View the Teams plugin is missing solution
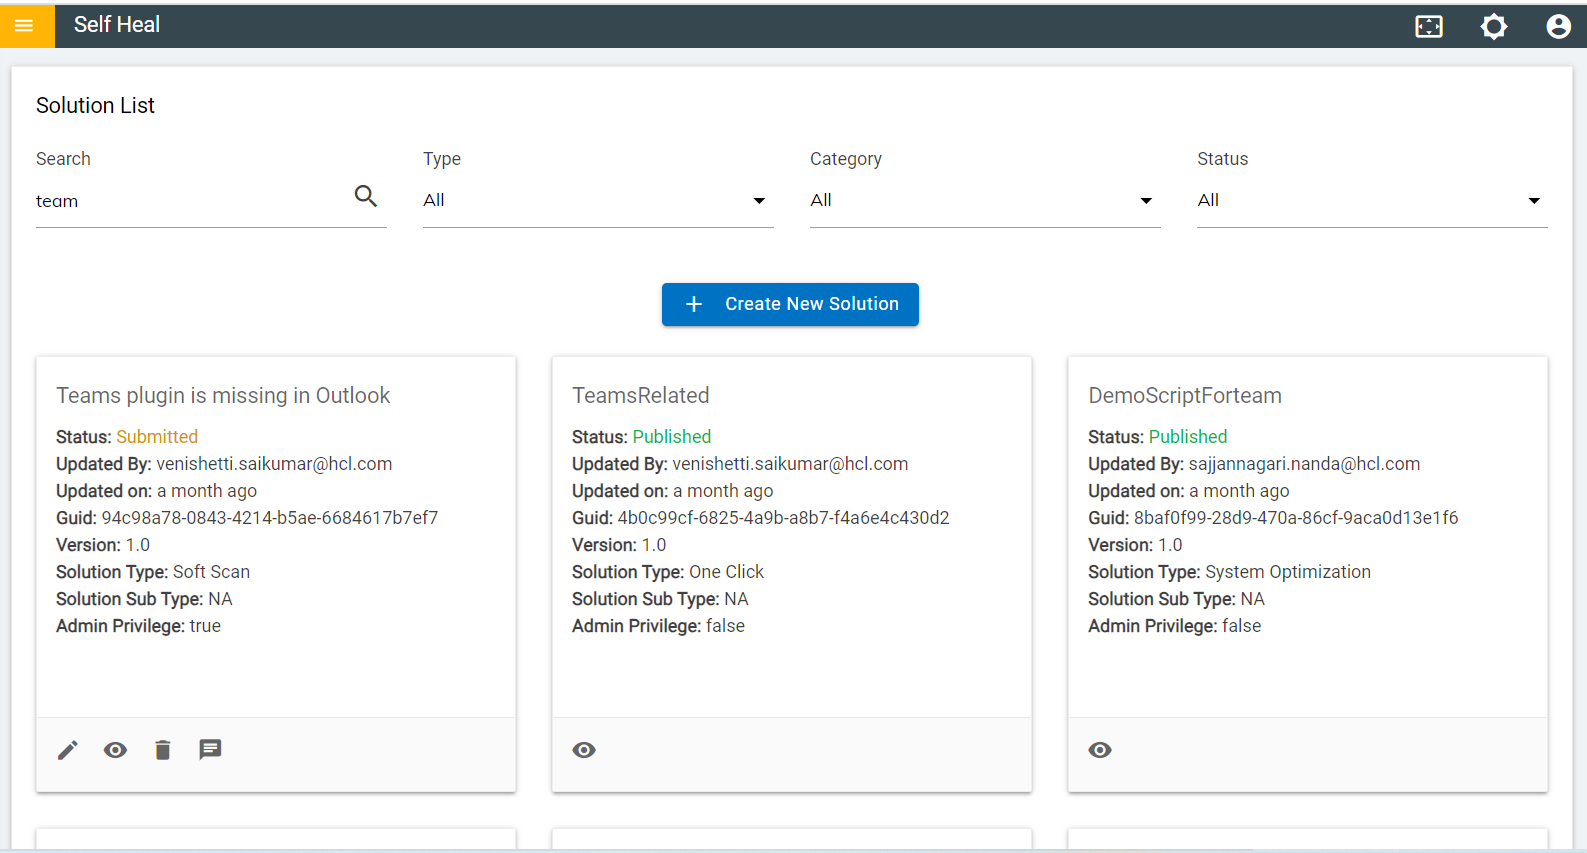The image size is (1587, 853). (116, 750)
